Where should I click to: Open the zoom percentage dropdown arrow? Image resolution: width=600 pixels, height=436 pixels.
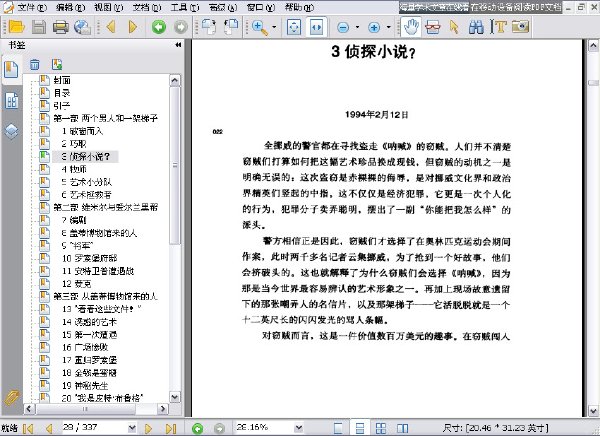[x=299, y=428]
